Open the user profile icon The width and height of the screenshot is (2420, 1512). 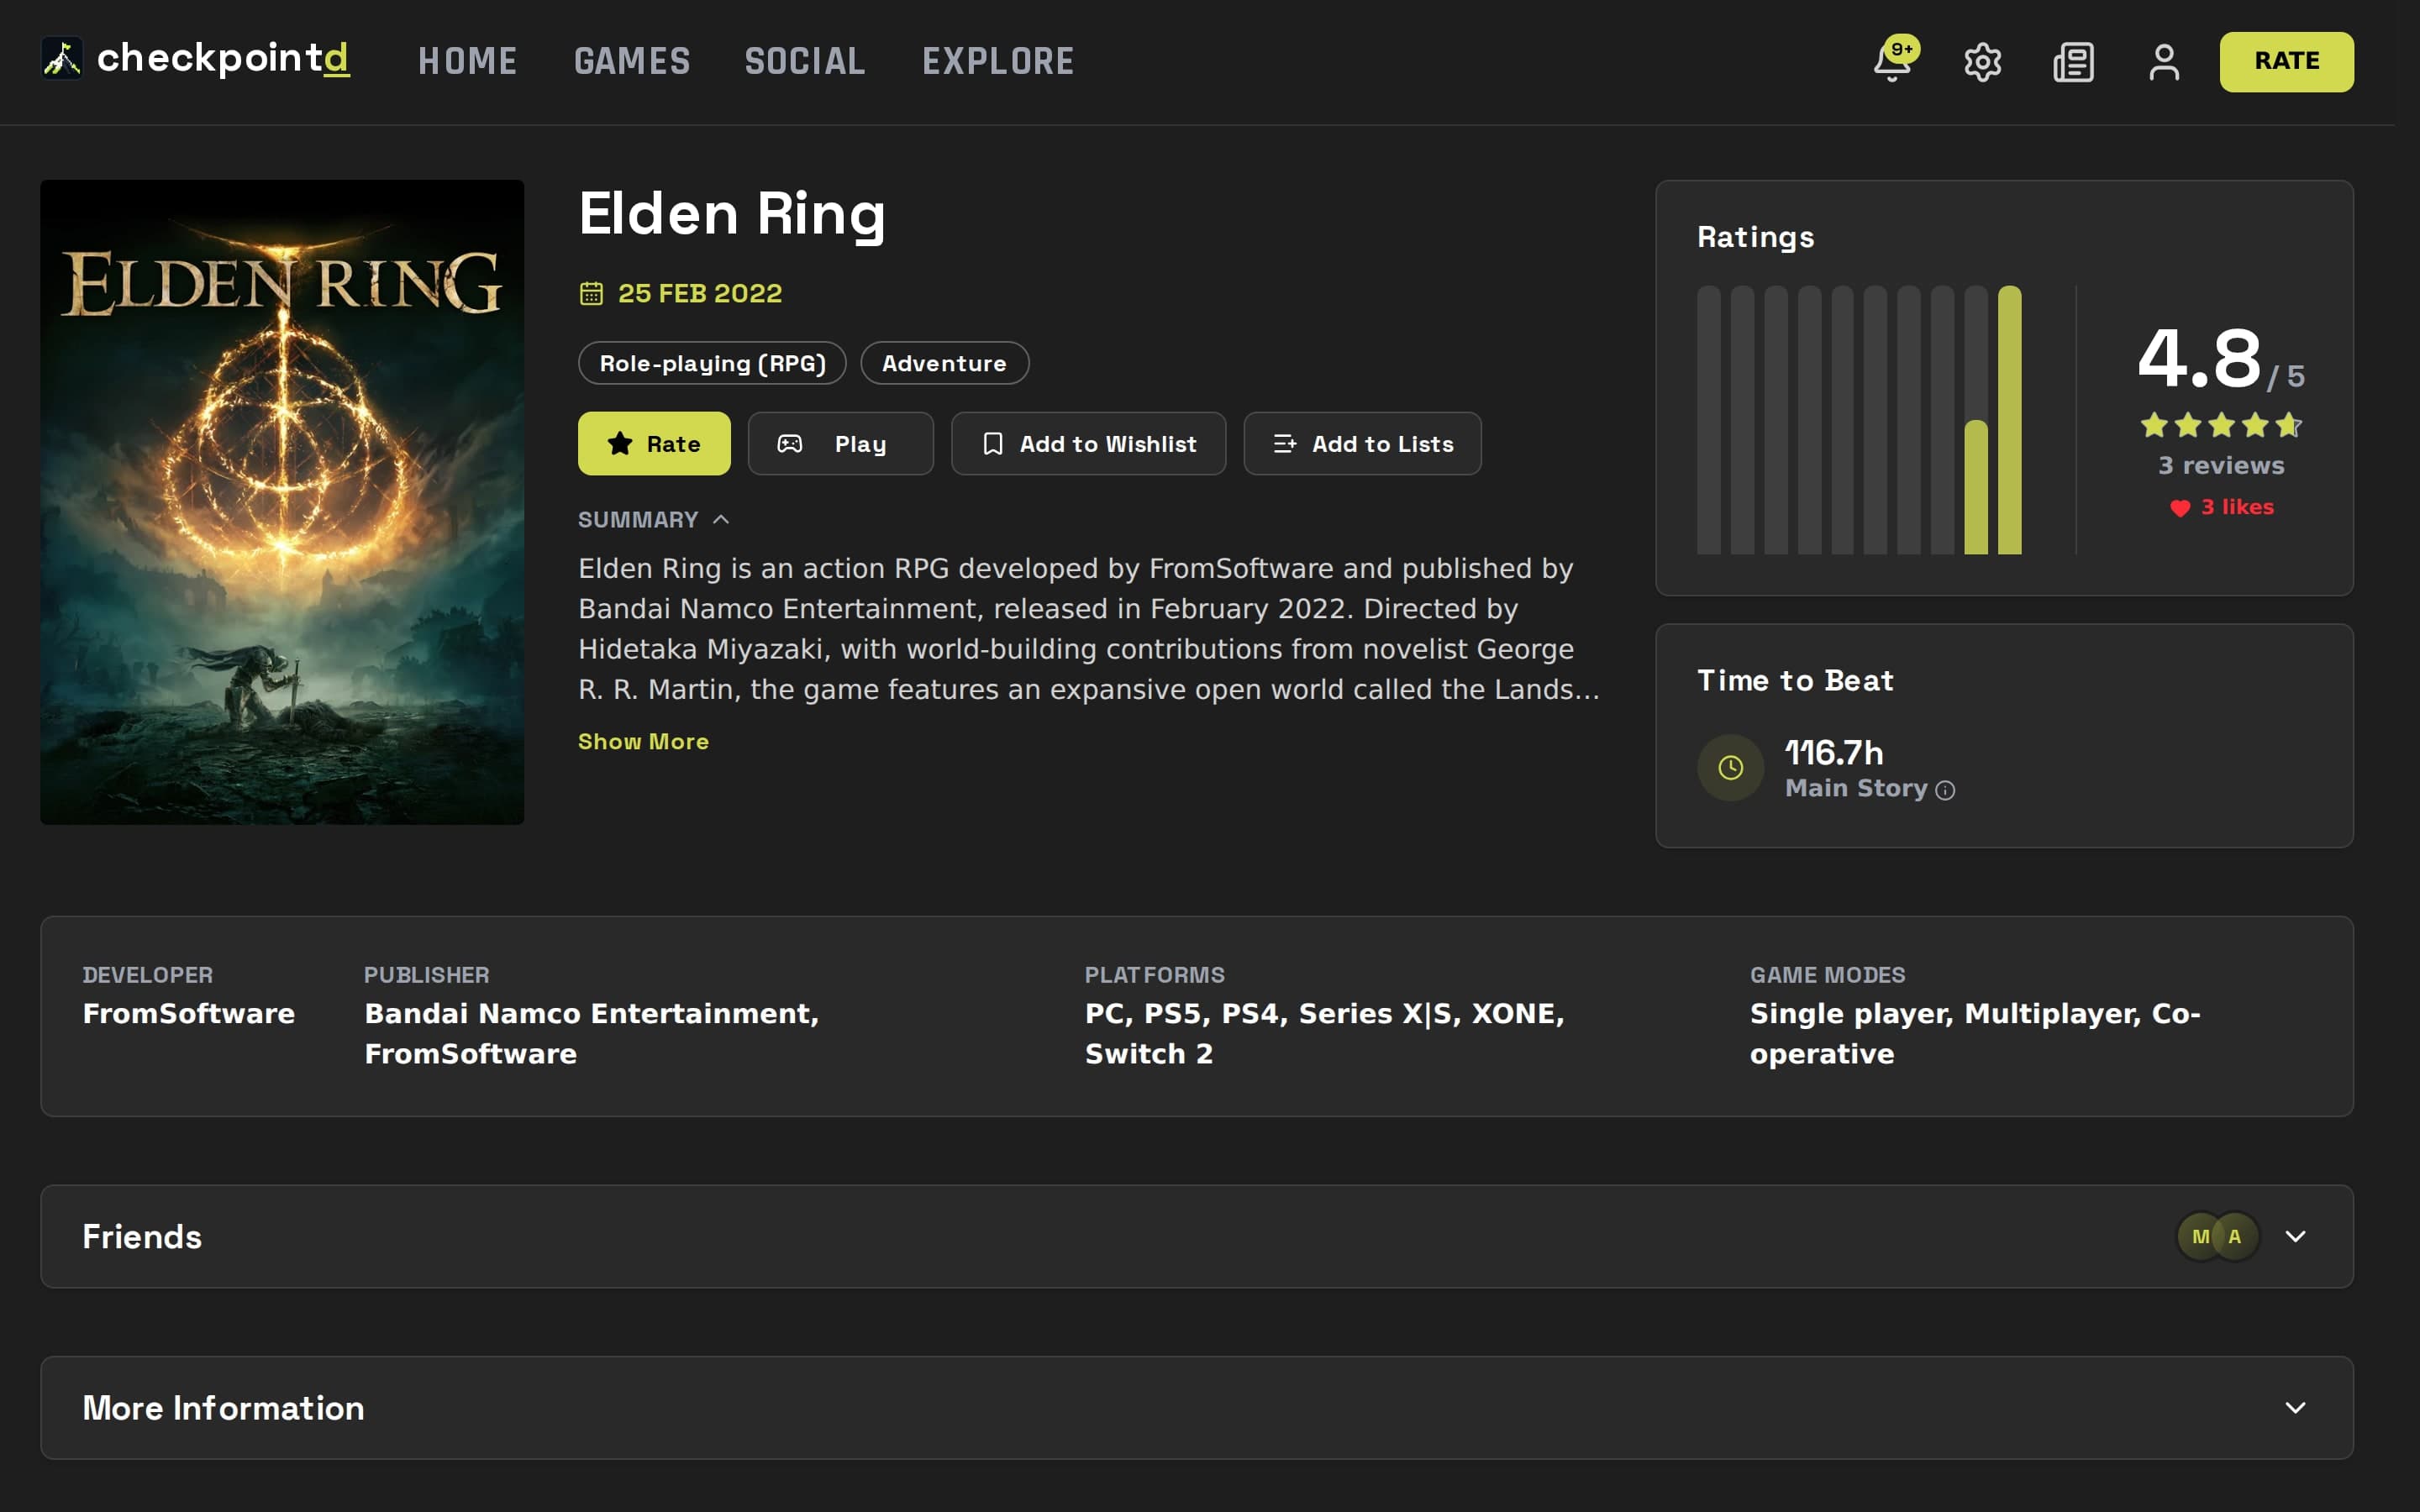[x=2164, y=62]
